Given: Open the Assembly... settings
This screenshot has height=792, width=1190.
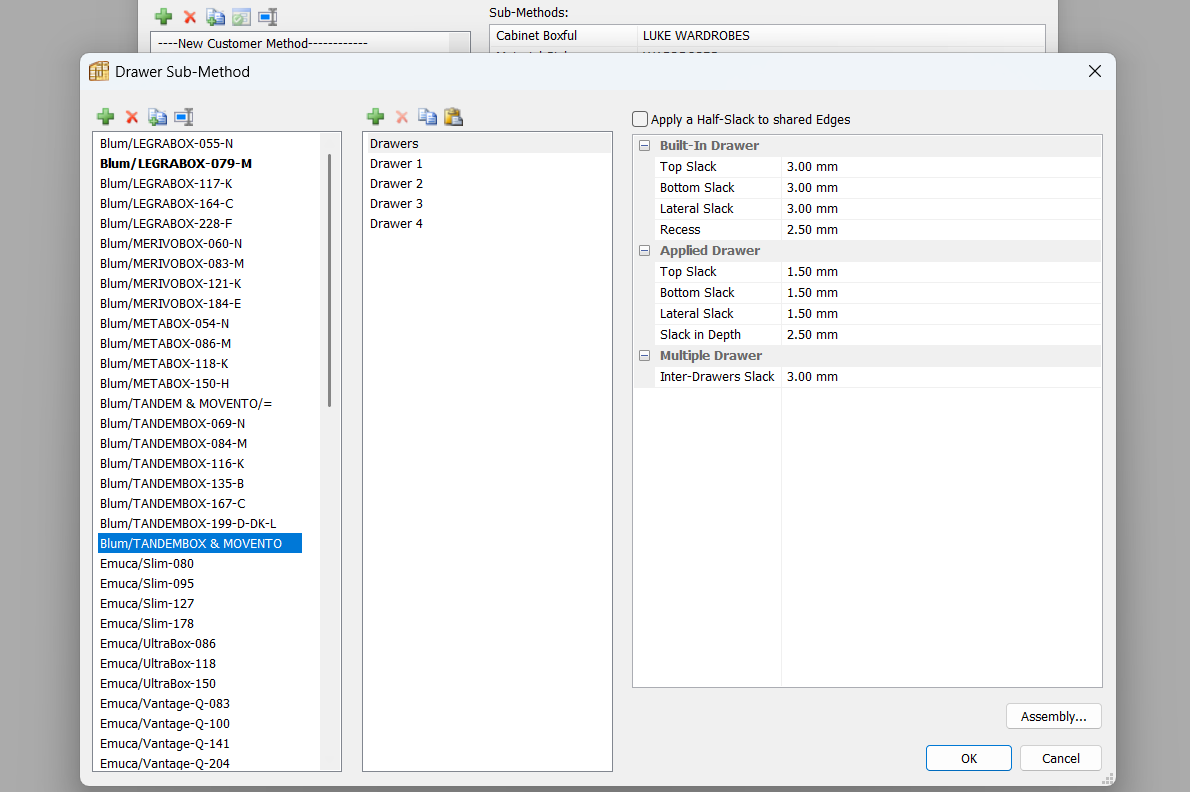Looking at the screenshot, I should tap(1053, 716).
